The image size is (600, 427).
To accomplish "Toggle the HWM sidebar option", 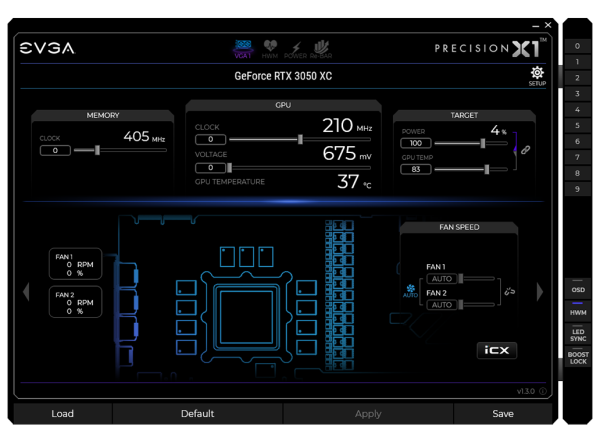I will (578, 311).
